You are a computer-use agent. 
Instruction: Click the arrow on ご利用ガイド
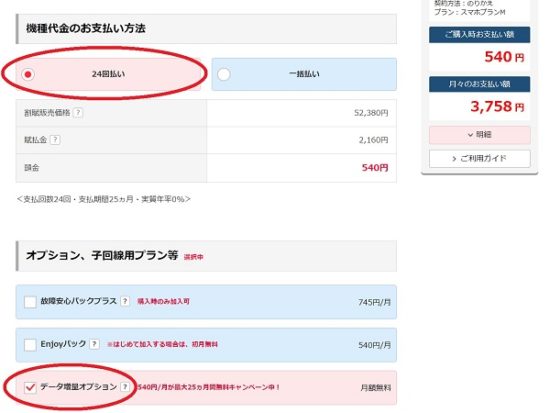pyautogui.click(x=454, y=159)
